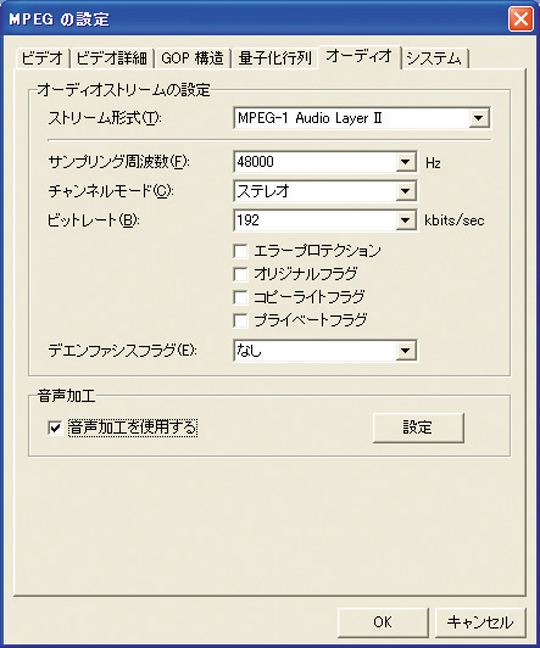Open the システム tab
The height and width of the screenshot is (648, 540).
[434, 58]
